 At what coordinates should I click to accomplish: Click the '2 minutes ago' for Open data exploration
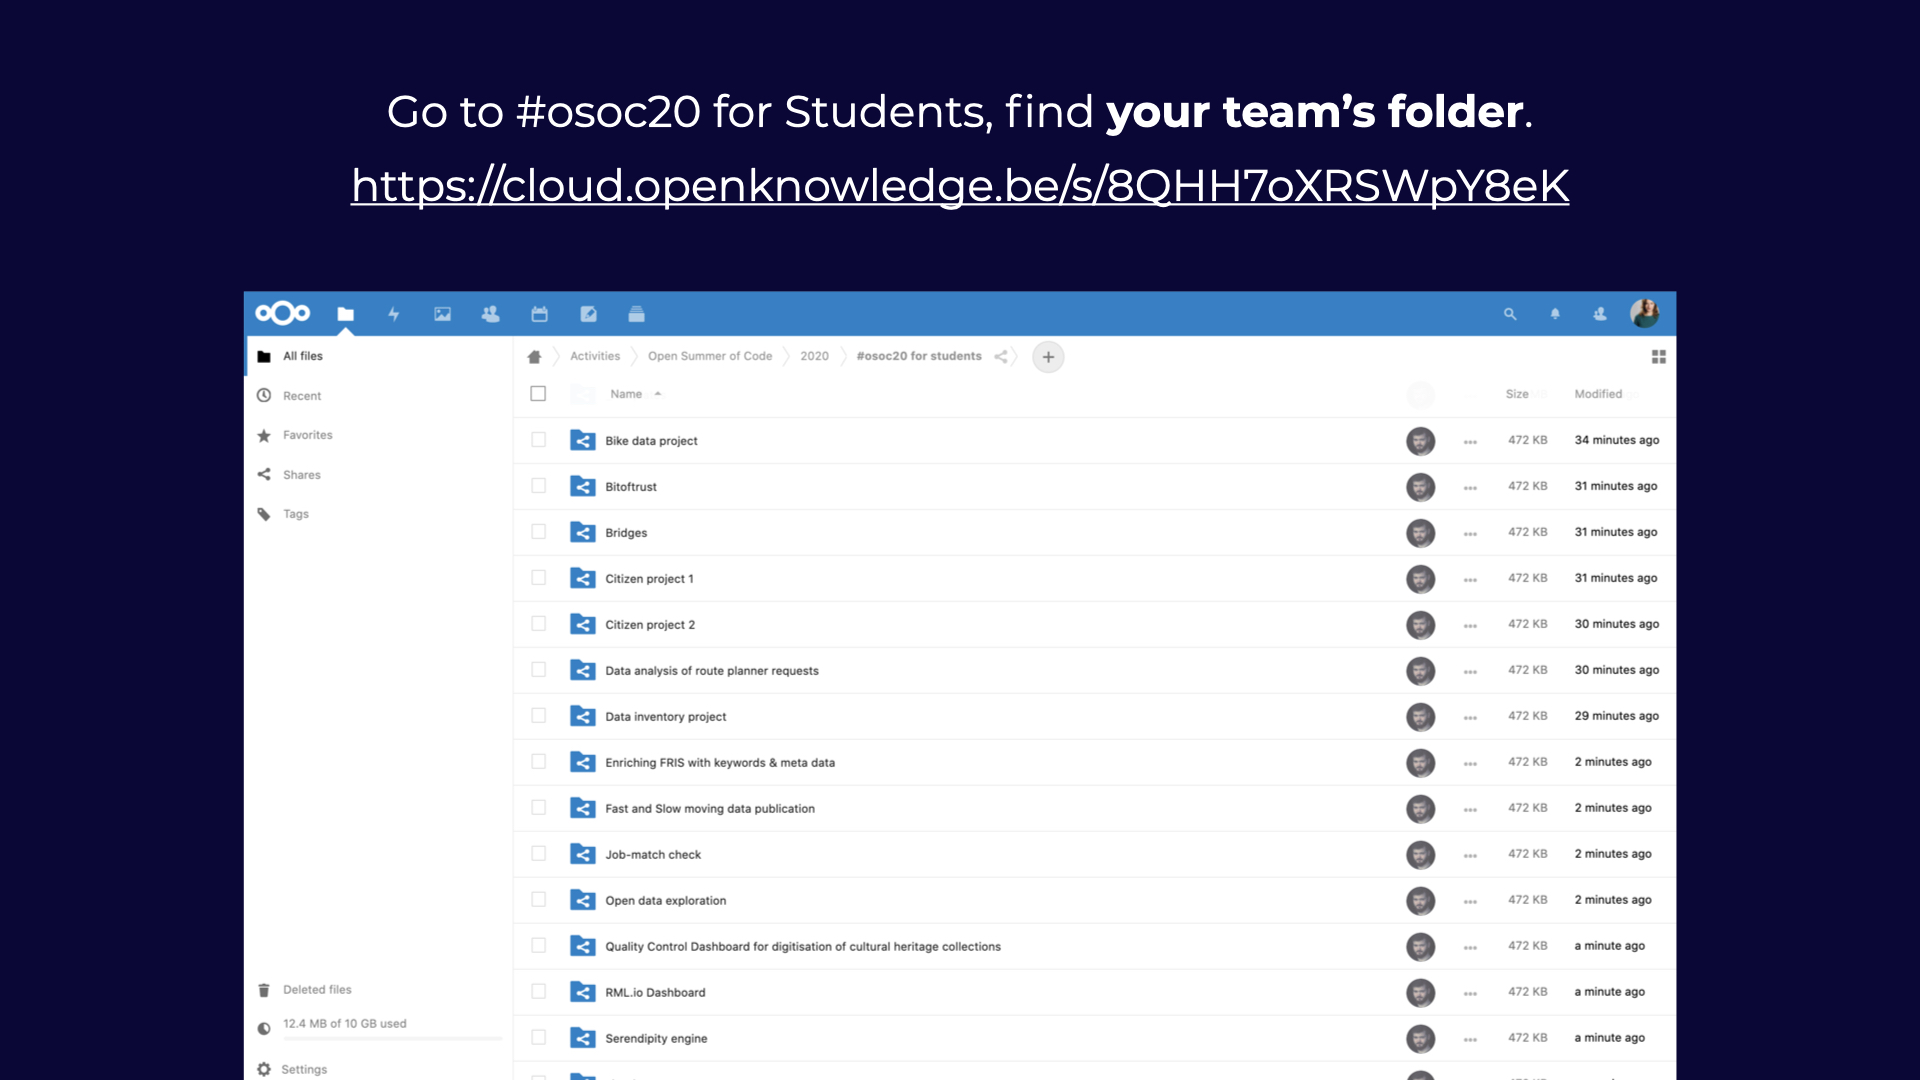click(x=1613, y=900)
